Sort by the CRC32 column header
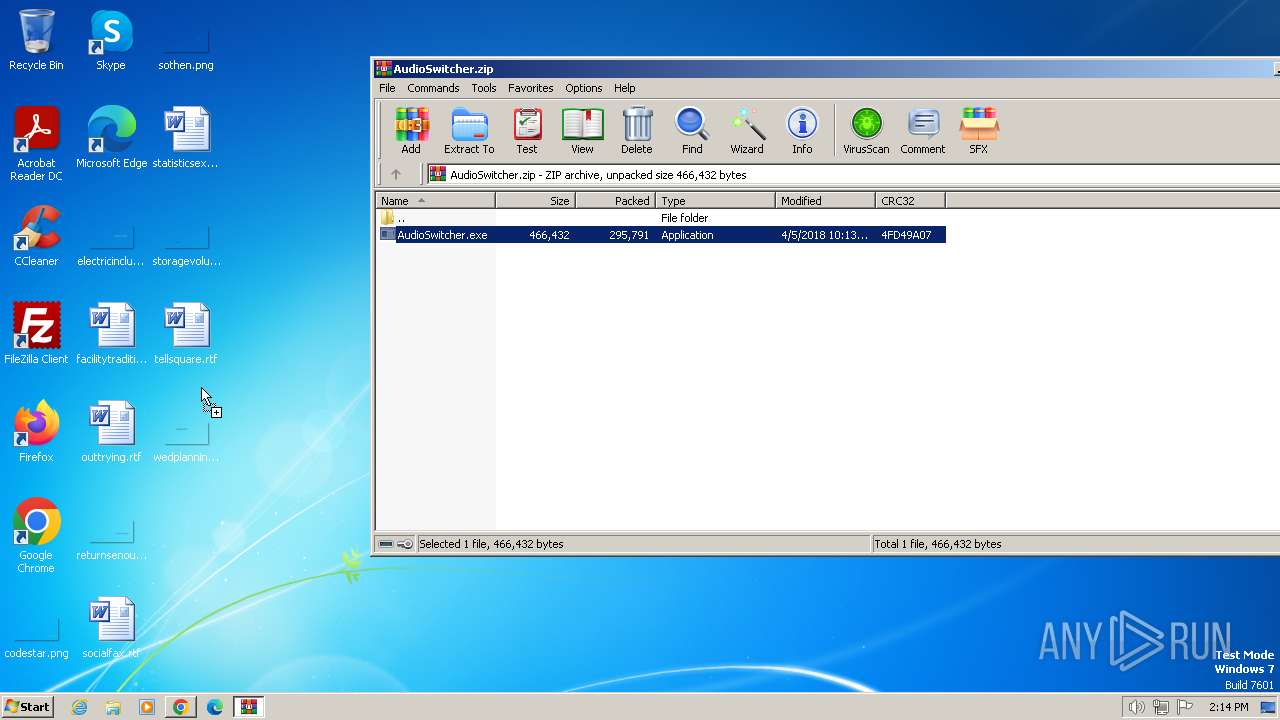Screen dimensions: 1280x720 coord(911,201)
